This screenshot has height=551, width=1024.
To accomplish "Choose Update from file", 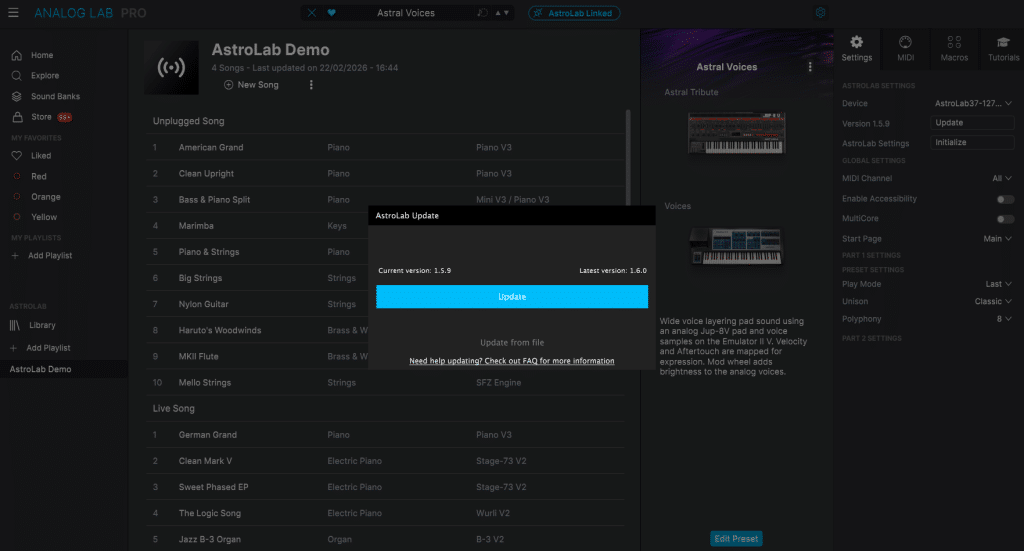I will pyautogui.click(x=512, y=343).
